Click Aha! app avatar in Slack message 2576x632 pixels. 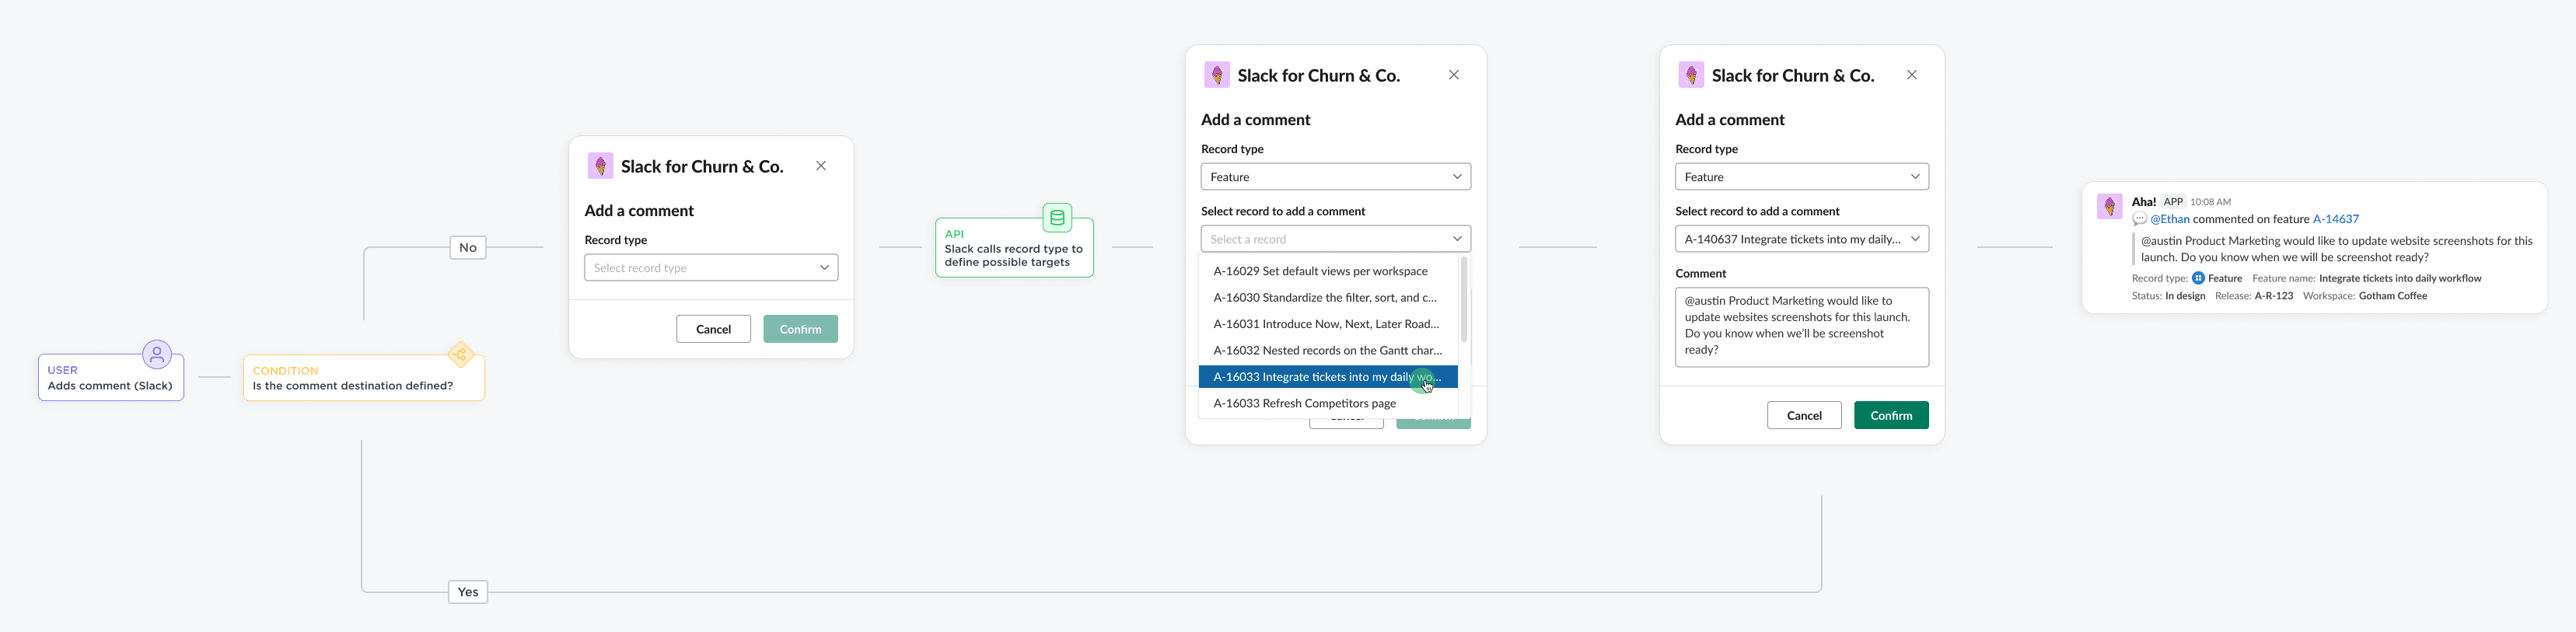click(2109, 207)
